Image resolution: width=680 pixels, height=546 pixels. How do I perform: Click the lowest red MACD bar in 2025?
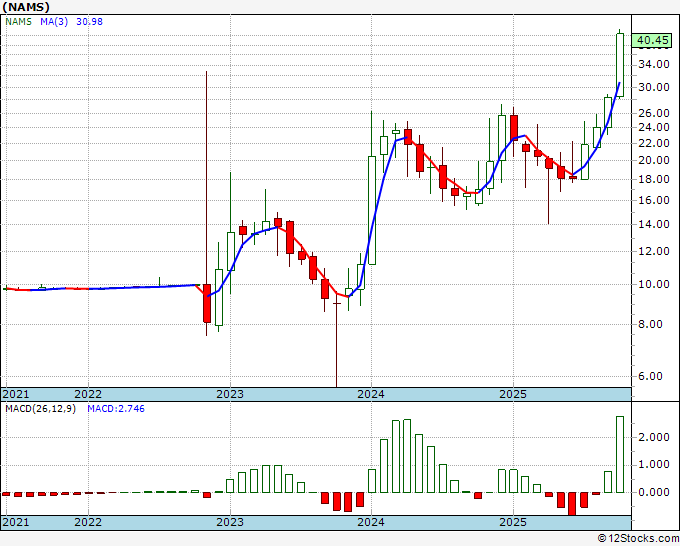(x=572, y=503)
